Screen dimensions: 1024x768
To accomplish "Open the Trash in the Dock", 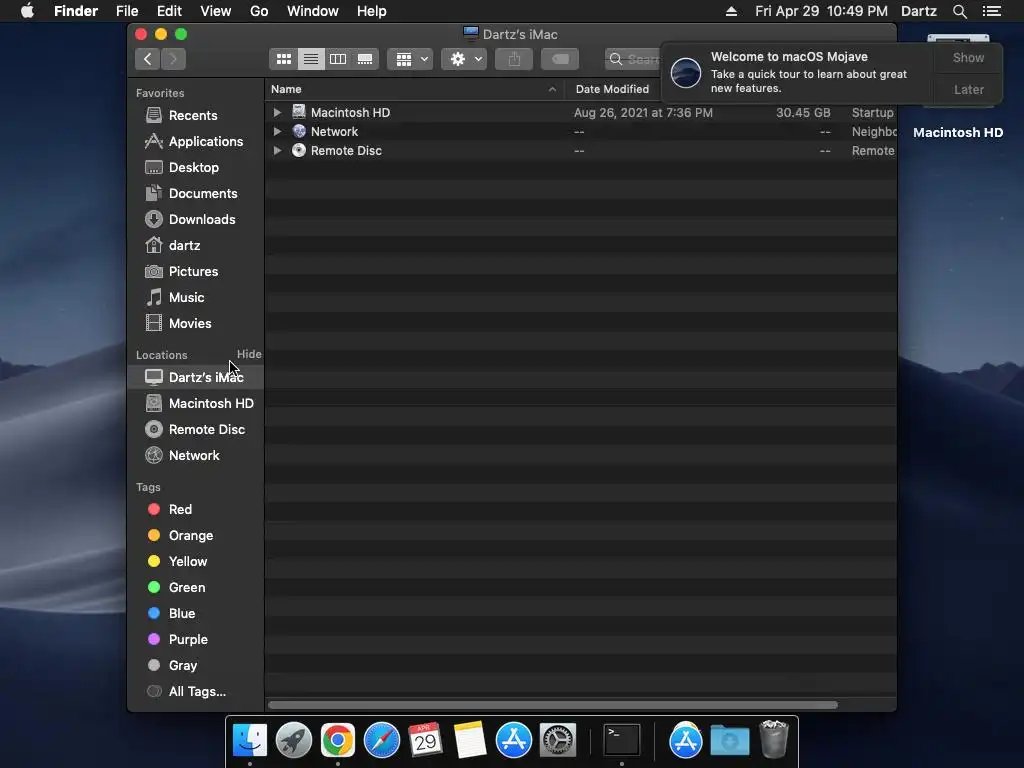I will click(x=775, y=739).
